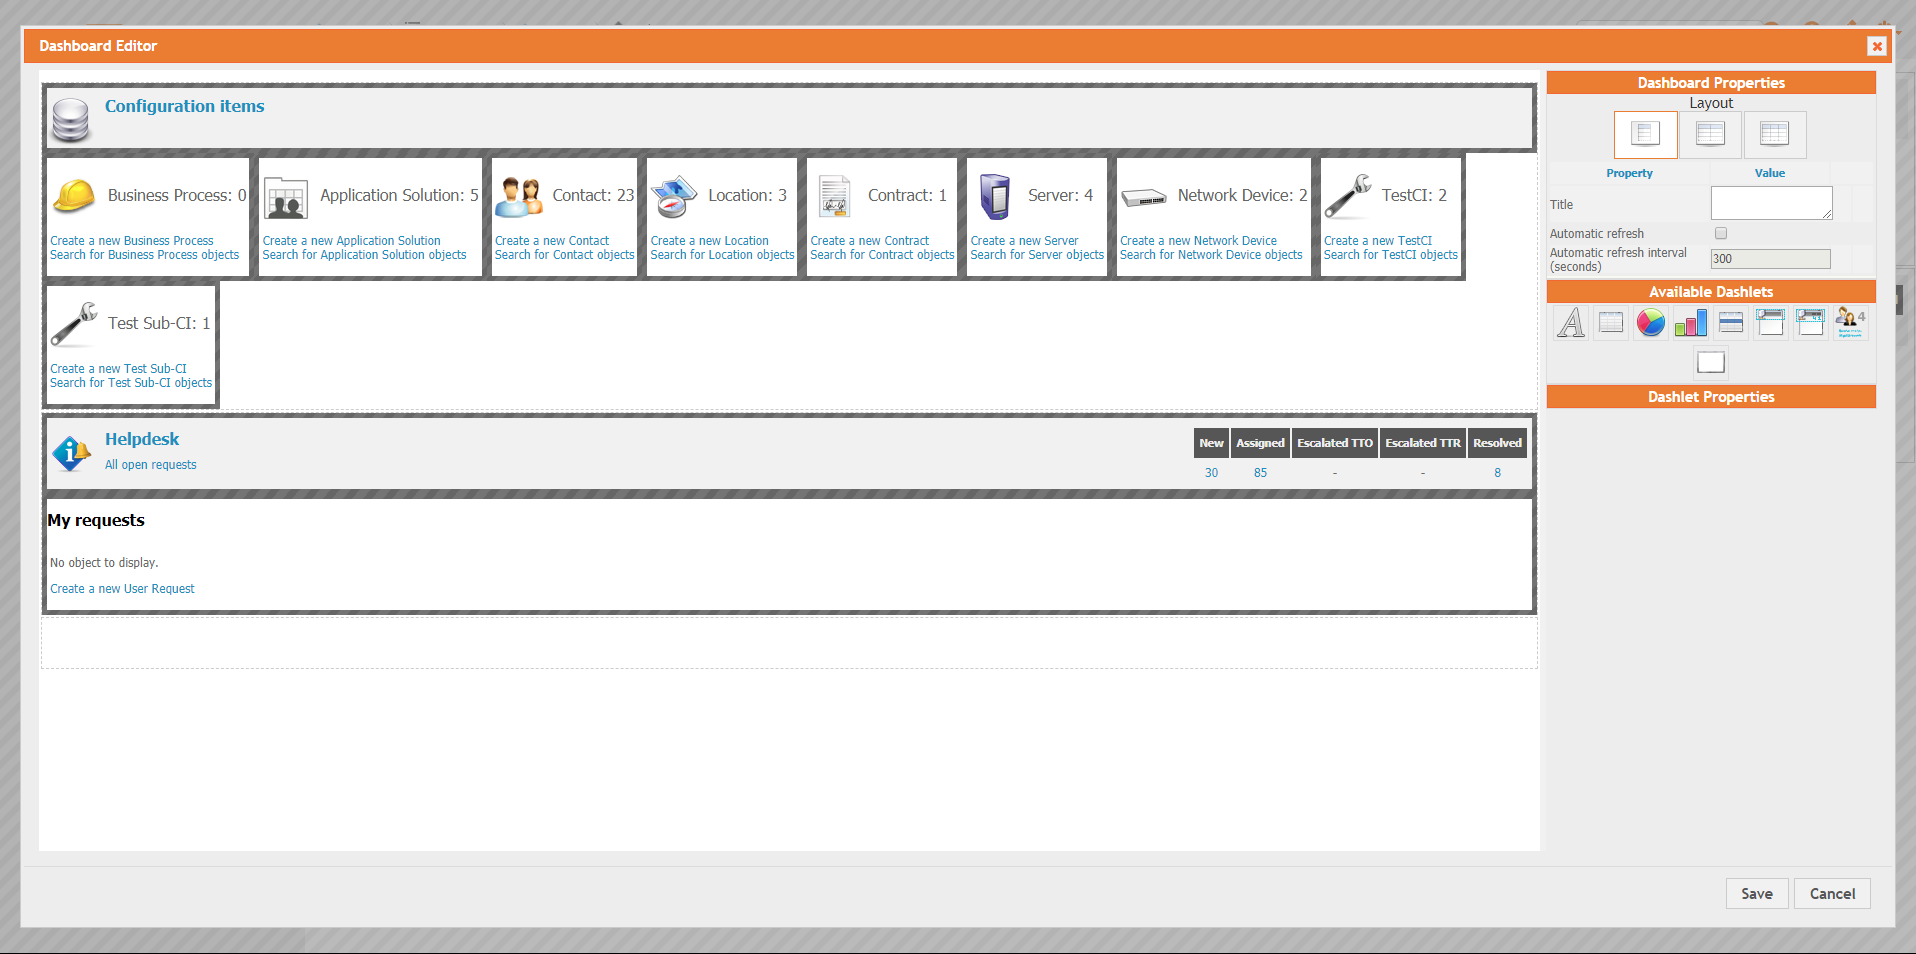Select the empty white box dashlet
This screenshot has height=954, width=1916.
1710,362
